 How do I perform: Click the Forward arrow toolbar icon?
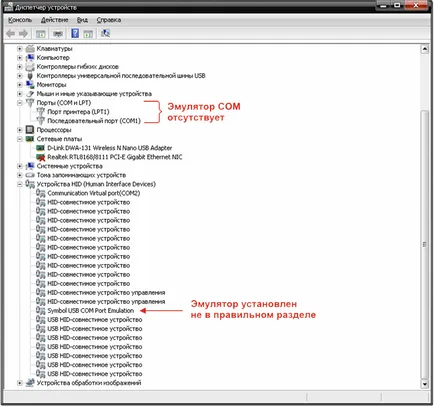coord(23,33)
